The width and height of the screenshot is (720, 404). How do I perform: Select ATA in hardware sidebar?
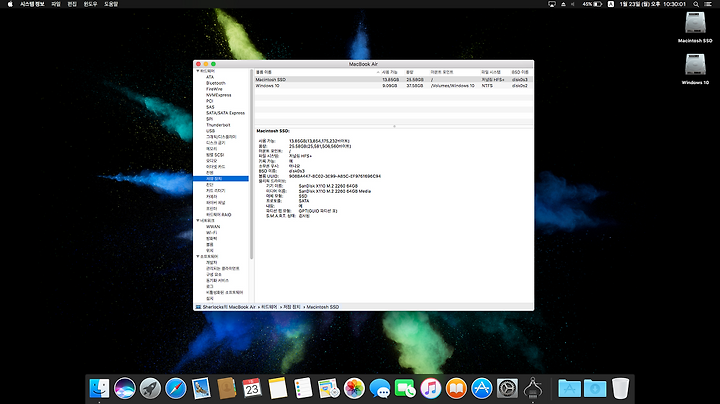tap(210, 77)
